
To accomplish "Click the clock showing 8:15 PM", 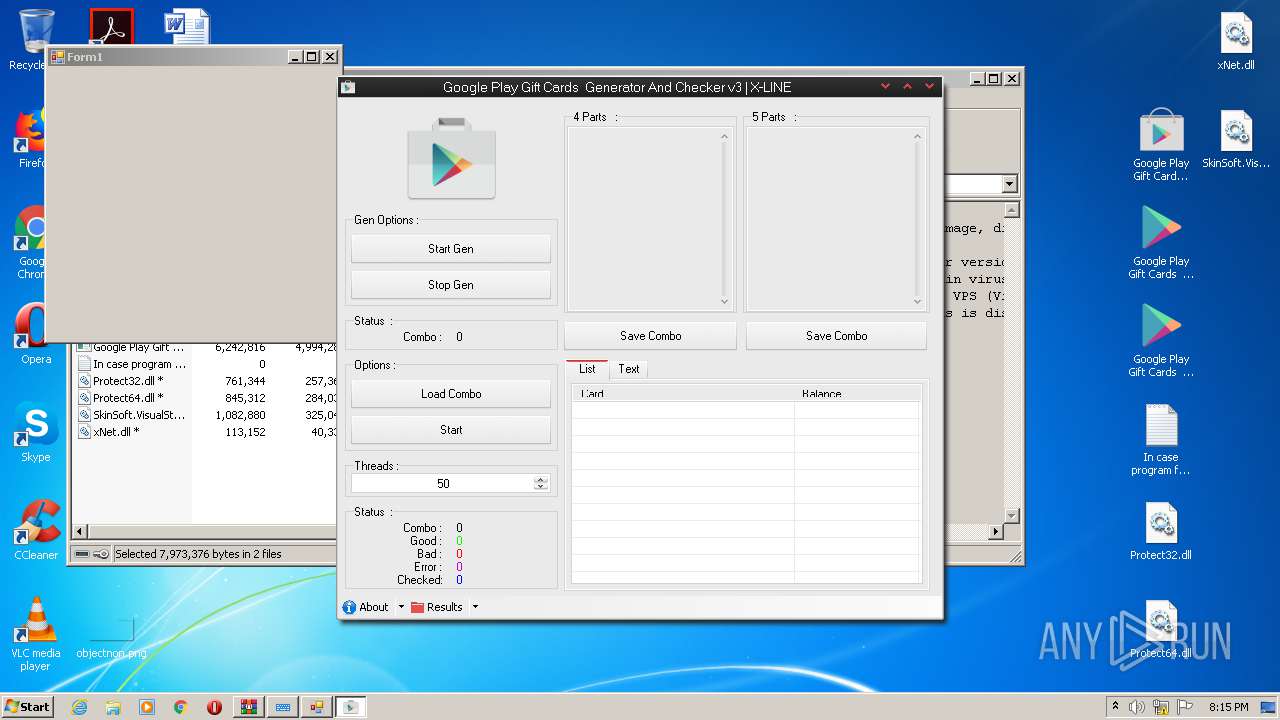I will click(x=1228, y=707).
